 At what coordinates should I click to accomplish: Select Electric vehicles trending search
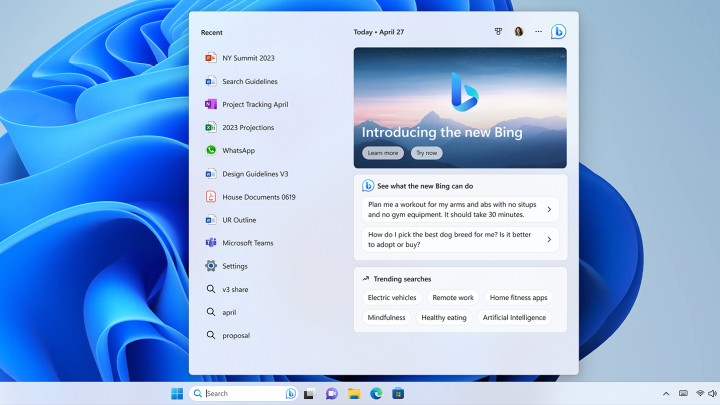392,297
